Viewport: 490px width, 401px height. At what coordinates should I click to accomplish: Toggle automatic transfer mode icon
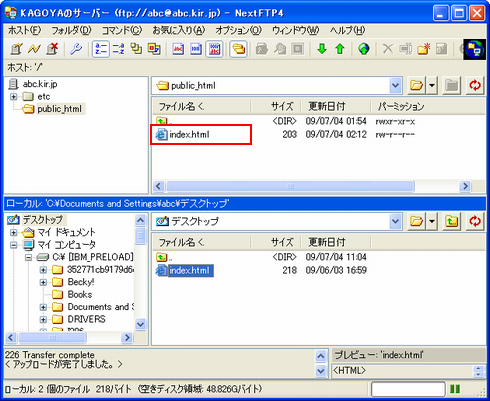(x=214, y=49)
